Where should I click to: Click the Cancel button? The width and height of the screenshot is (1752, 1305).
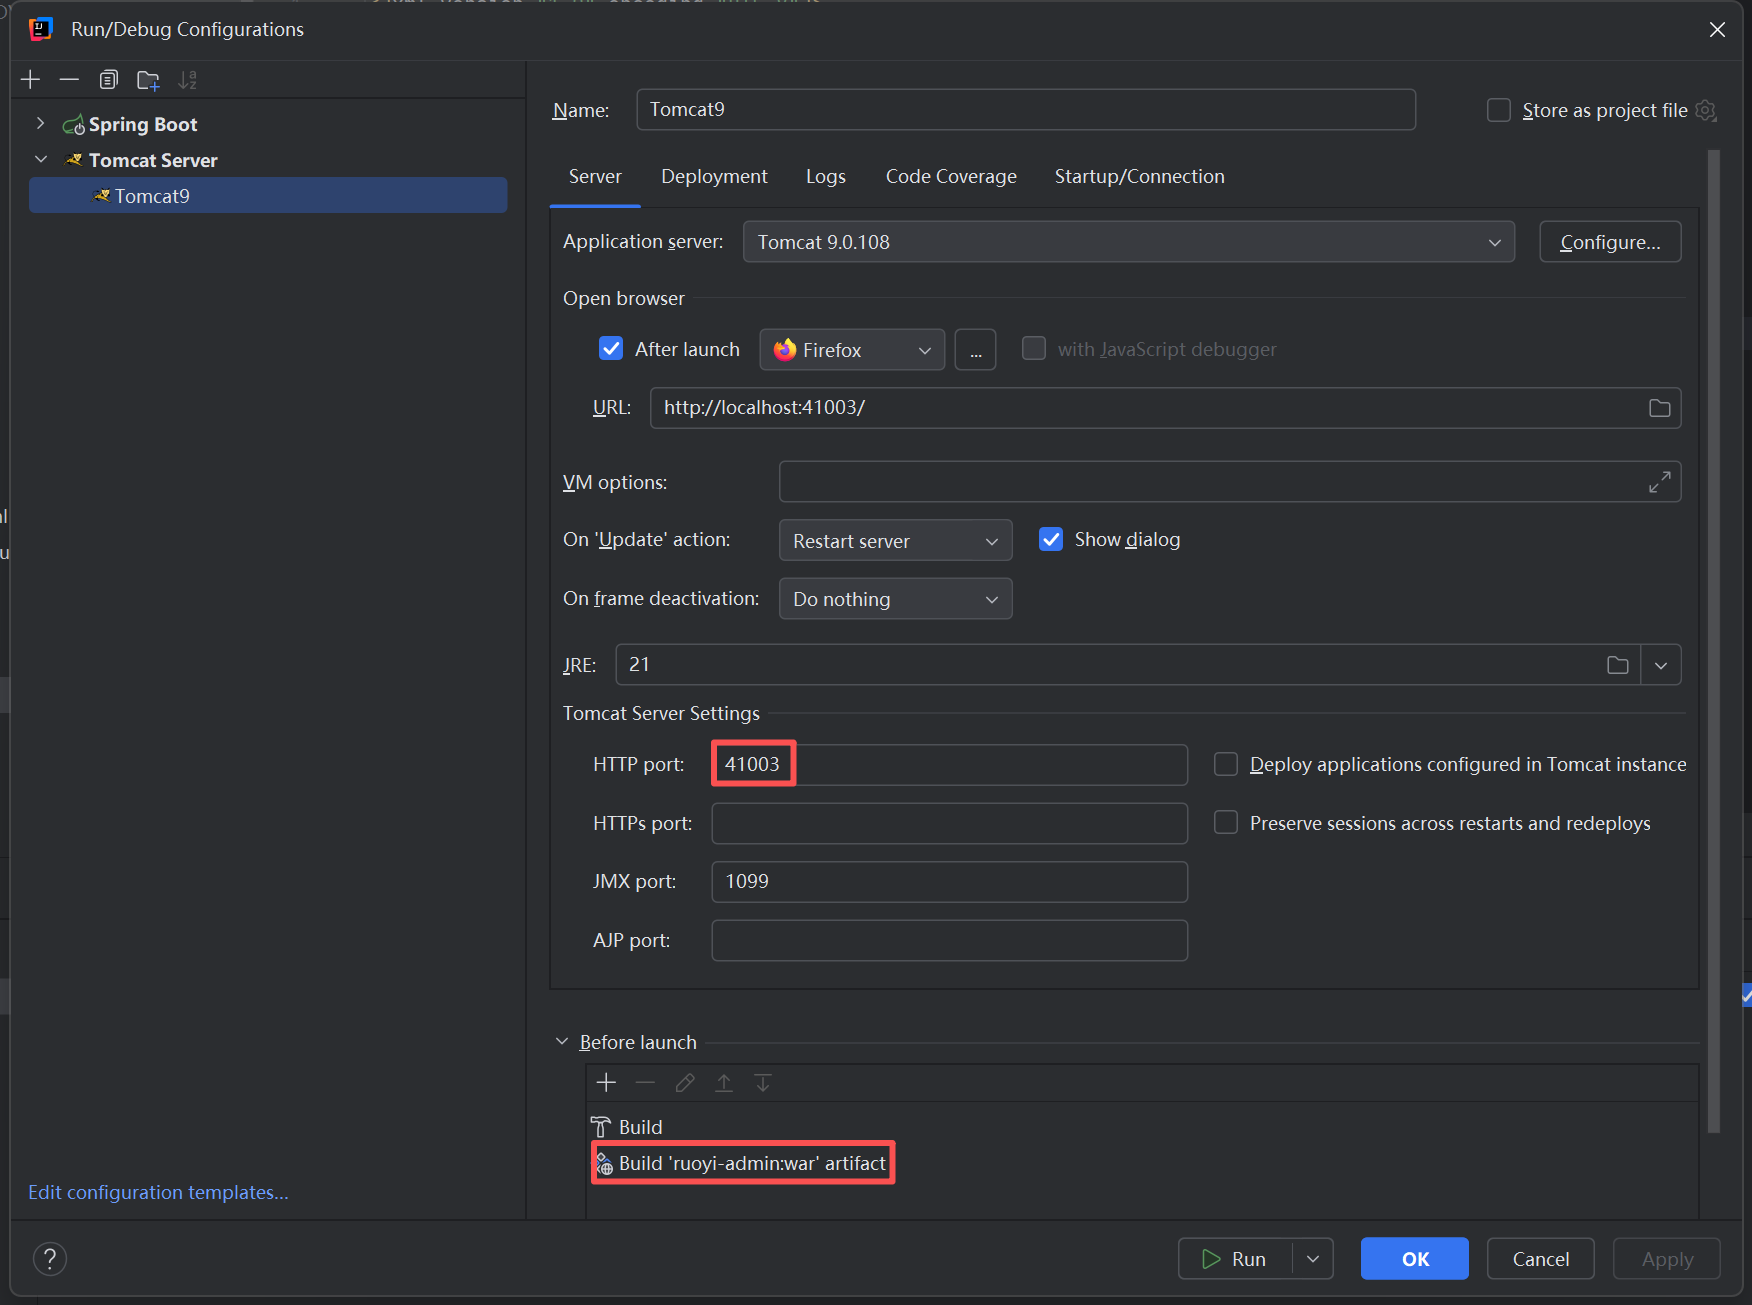point(1541,1259)
